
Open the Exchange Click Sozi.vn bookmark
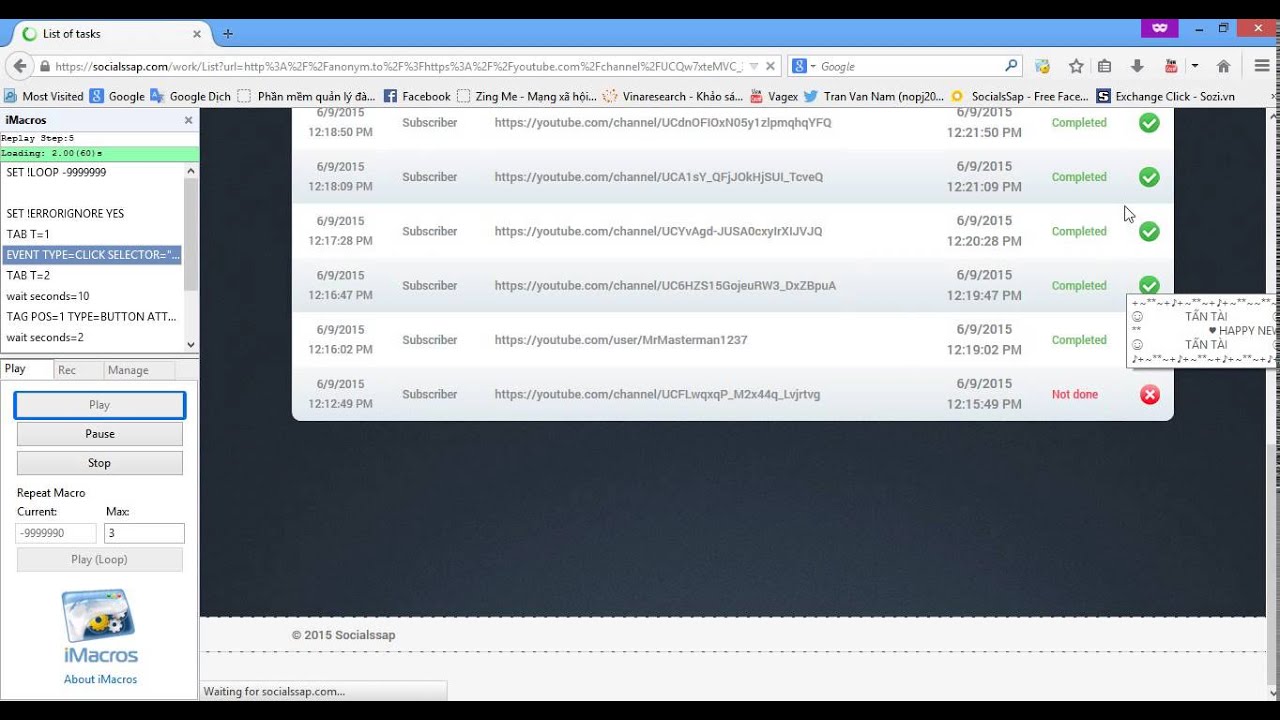[1166, 96]
